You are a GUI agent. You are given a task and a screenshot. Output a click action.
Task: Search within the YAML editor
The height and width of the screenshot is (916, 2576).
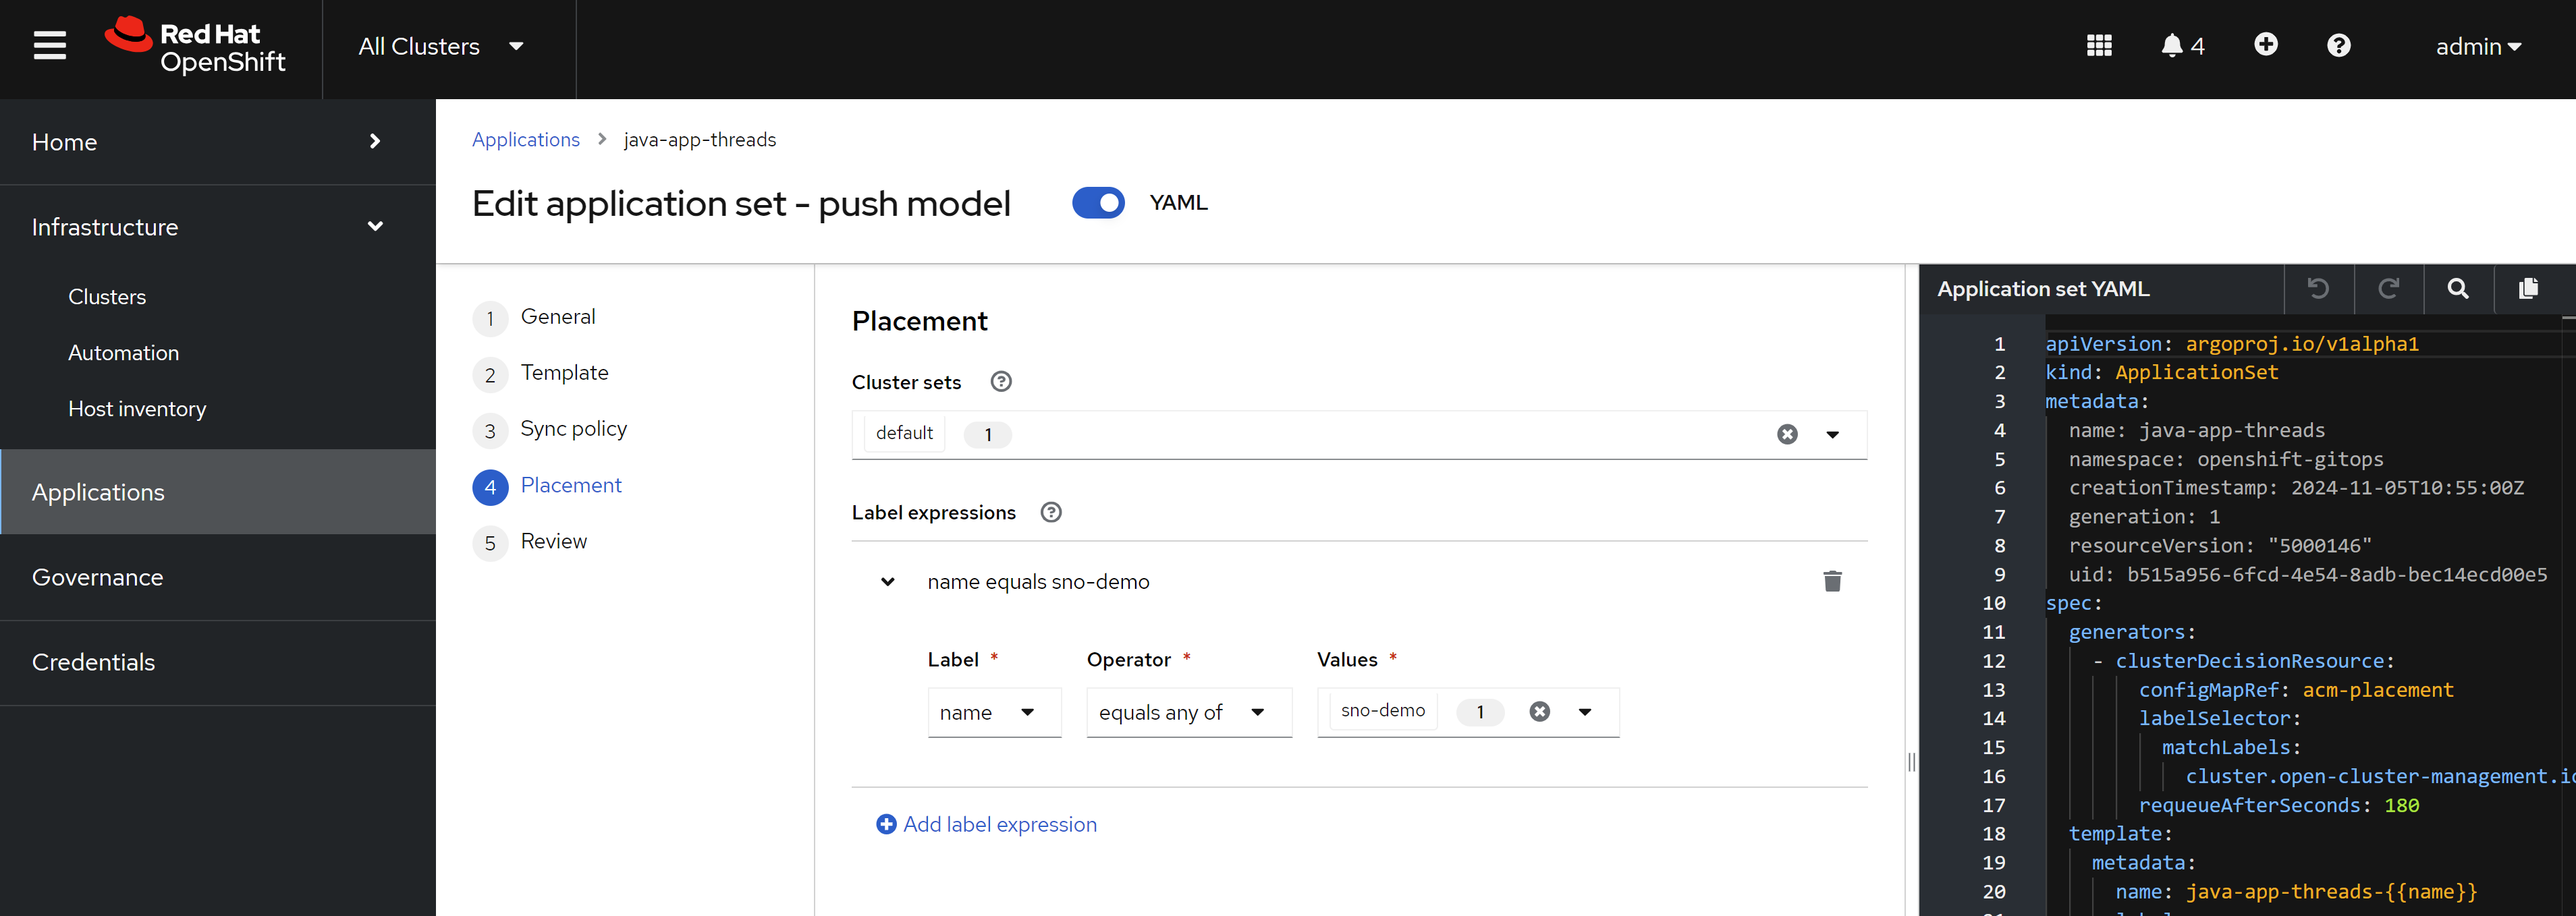[x=2457, y=289]
